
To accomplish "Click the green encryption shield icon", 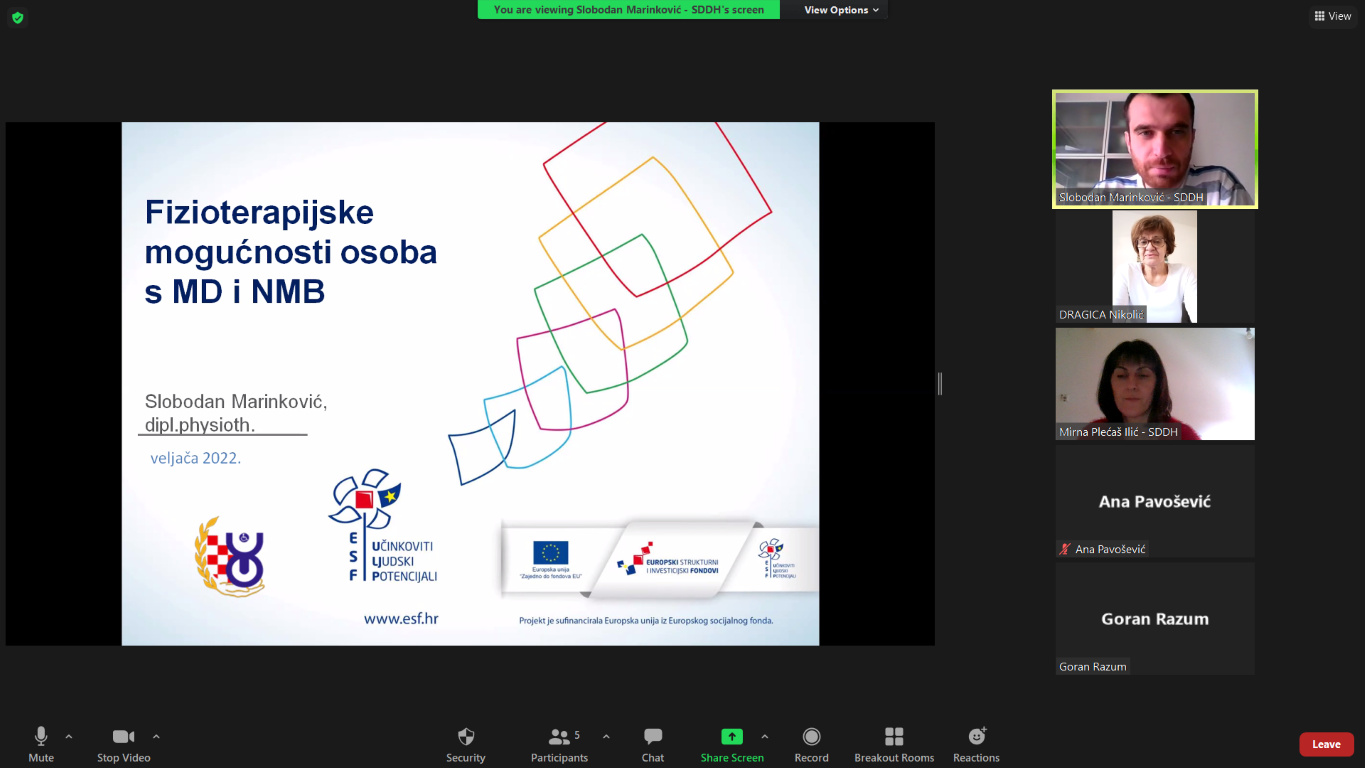I will [17, 17].
